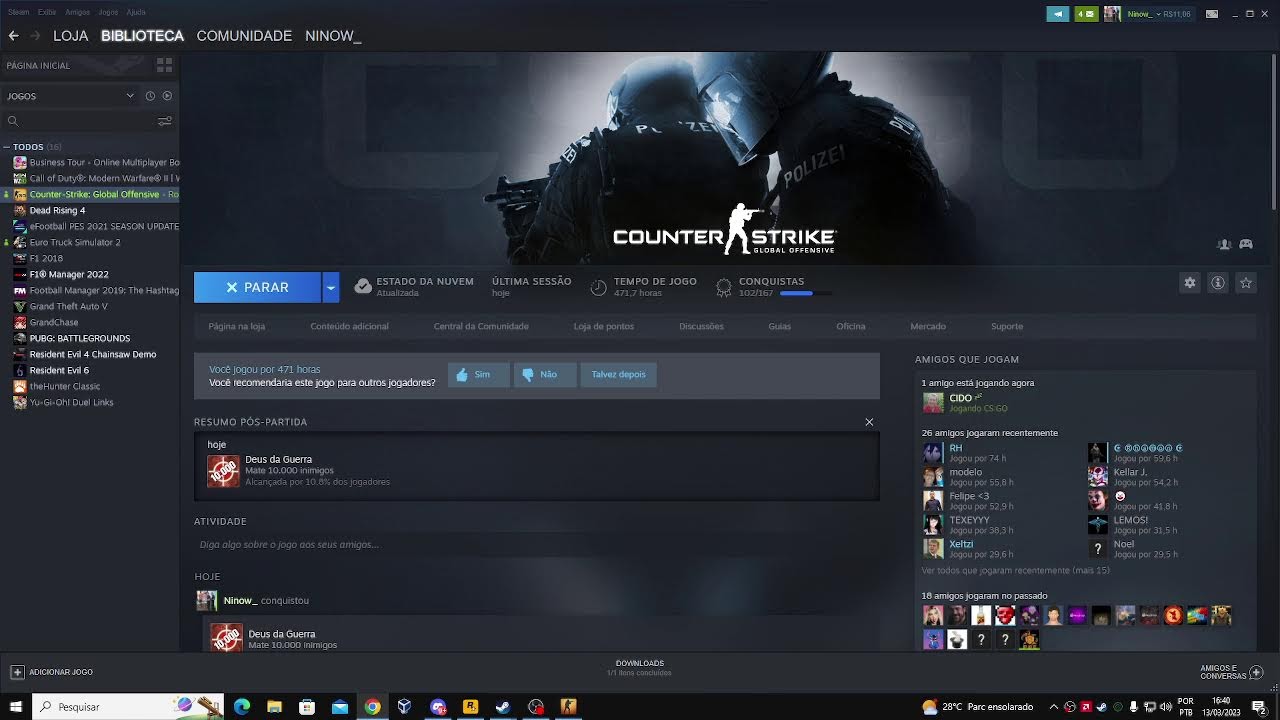Select Euro Truck Simulator 2 in library

tap(75, 243)
